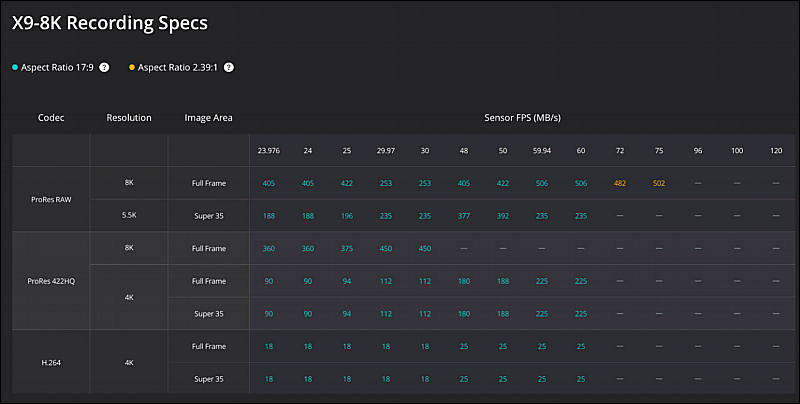Viewport: 800px width, 404px height.
Task: Select the 120 fps column header
Action: [x=776, y=151]
